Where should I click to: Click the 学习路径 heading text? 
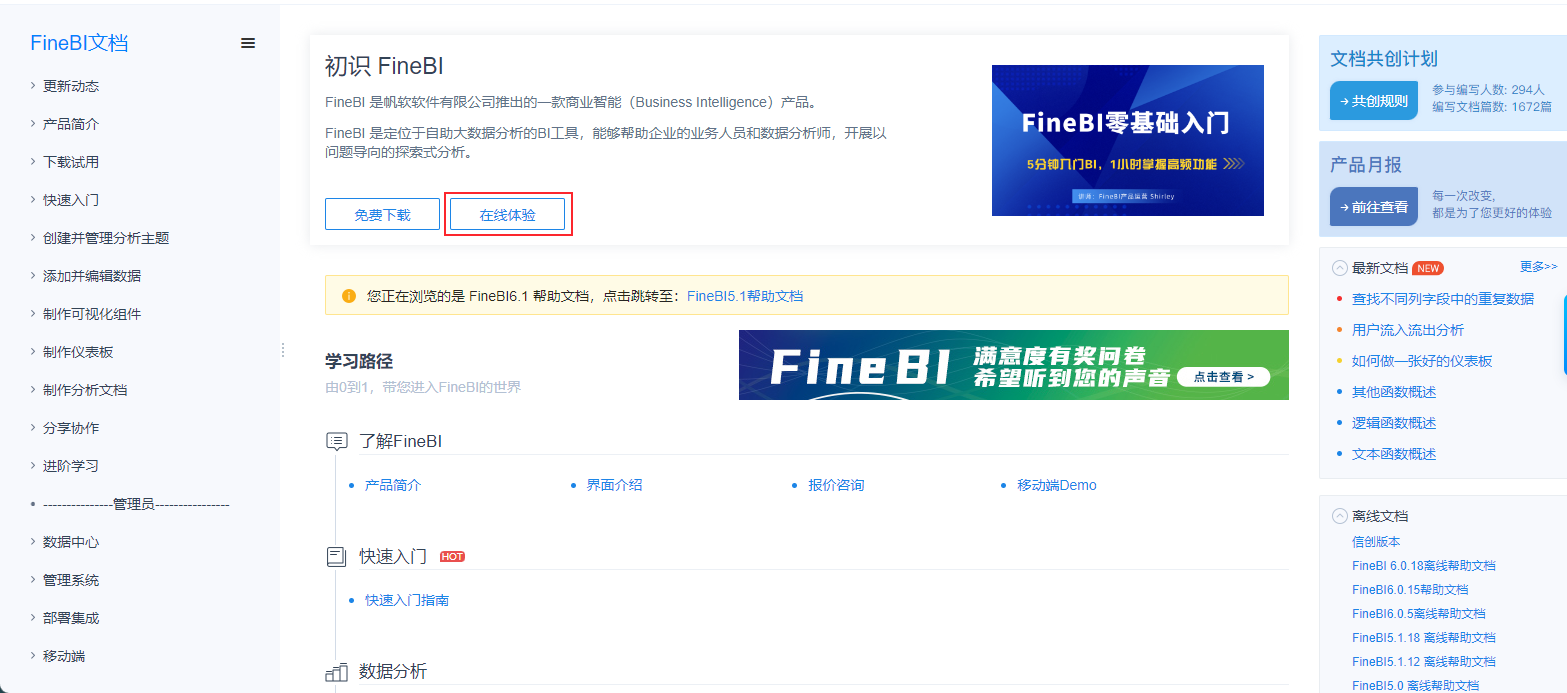click(359, 361)
